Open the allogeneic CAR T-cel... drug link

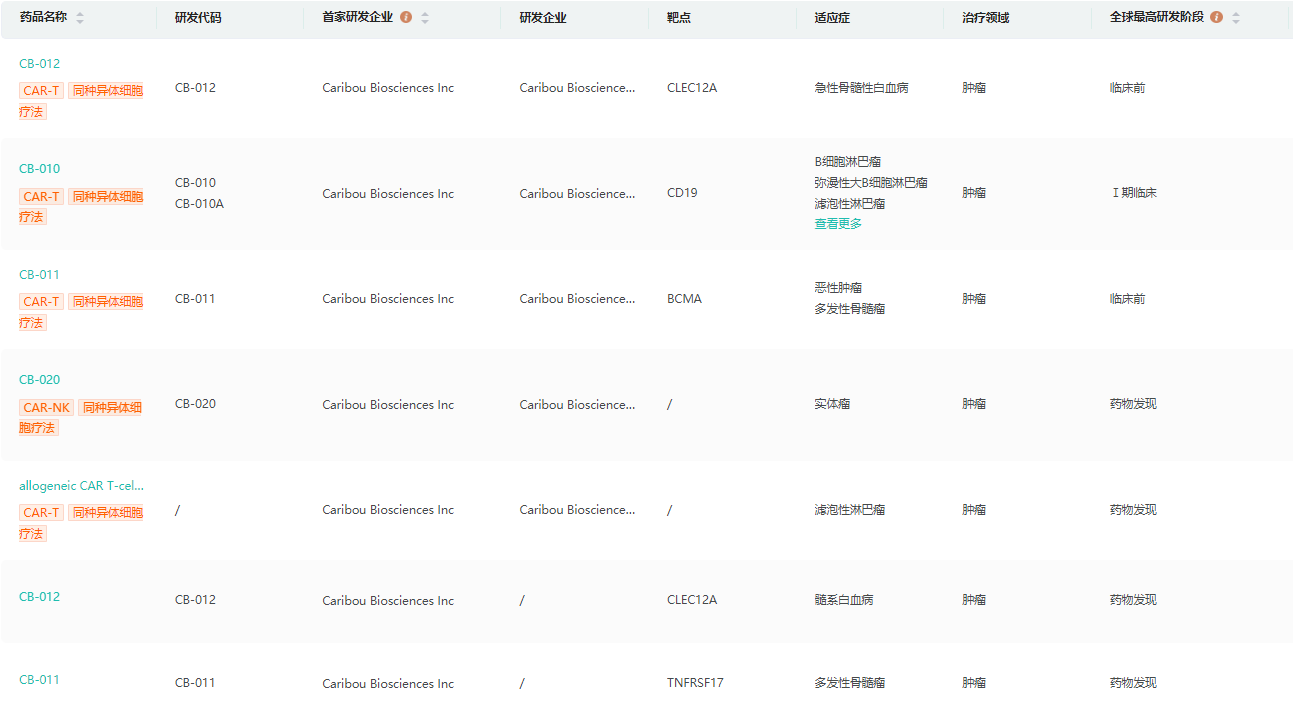click(82, 486)
